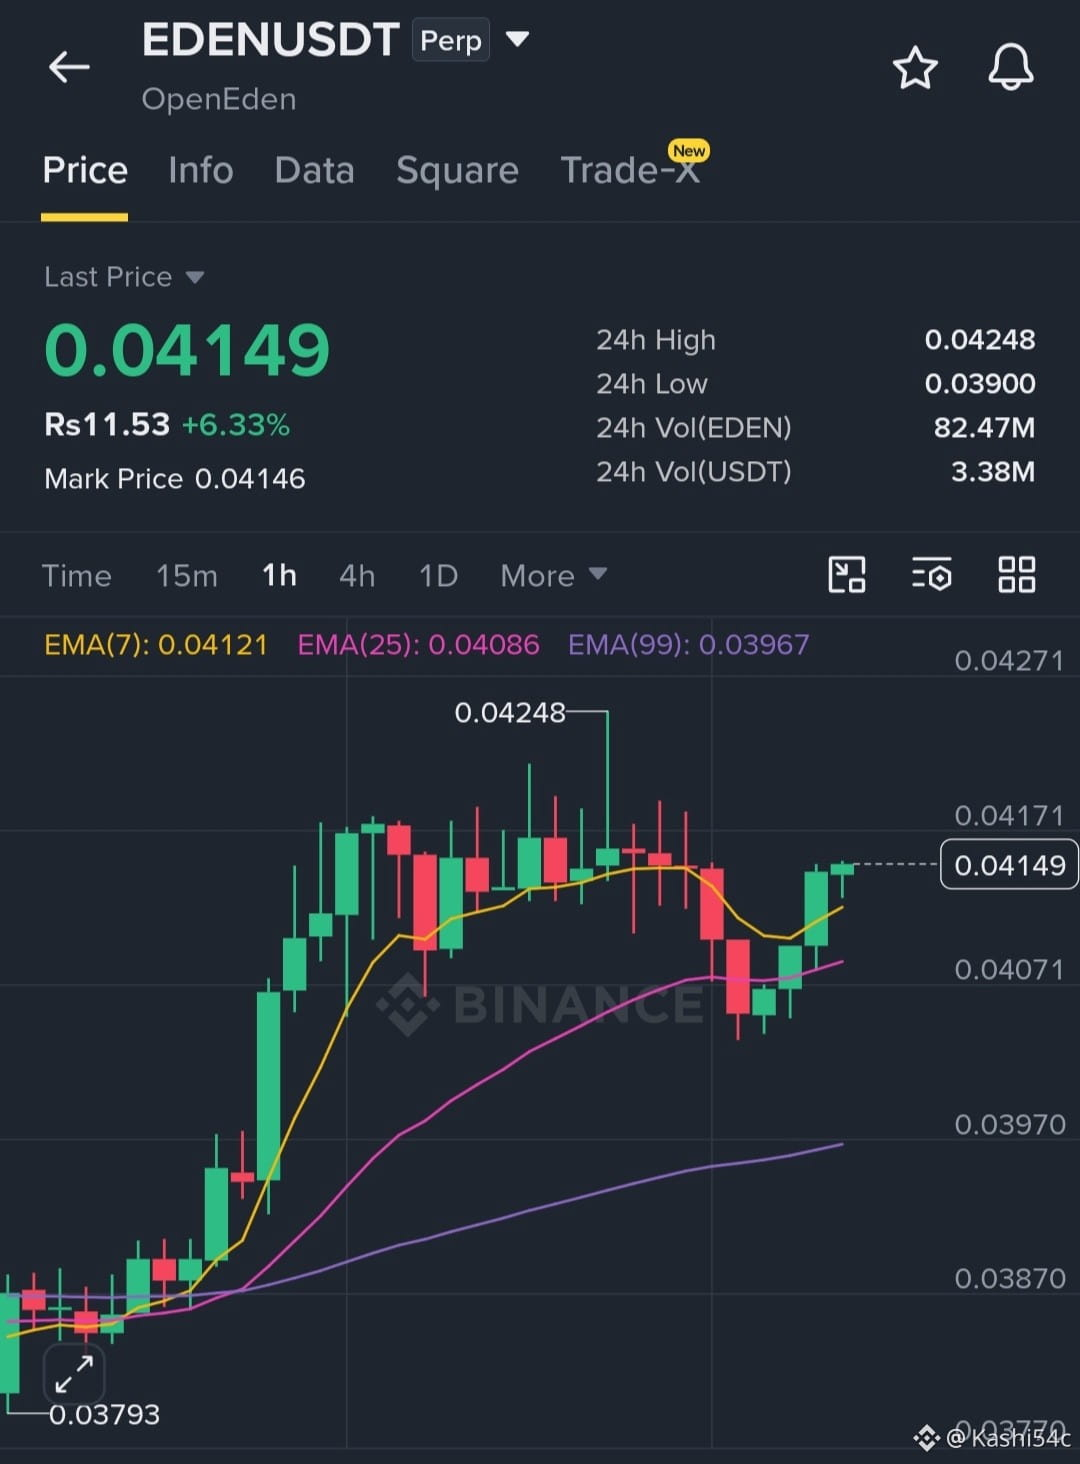
Task: Tap the current price tag 0.04149 on axis
Action: [1009, 864]
